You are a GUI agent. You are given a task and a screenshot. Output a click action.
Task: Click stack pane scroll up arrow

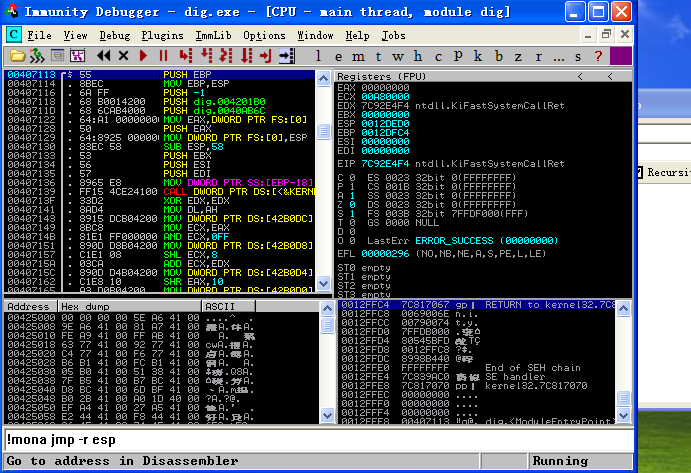pos(623,309)
